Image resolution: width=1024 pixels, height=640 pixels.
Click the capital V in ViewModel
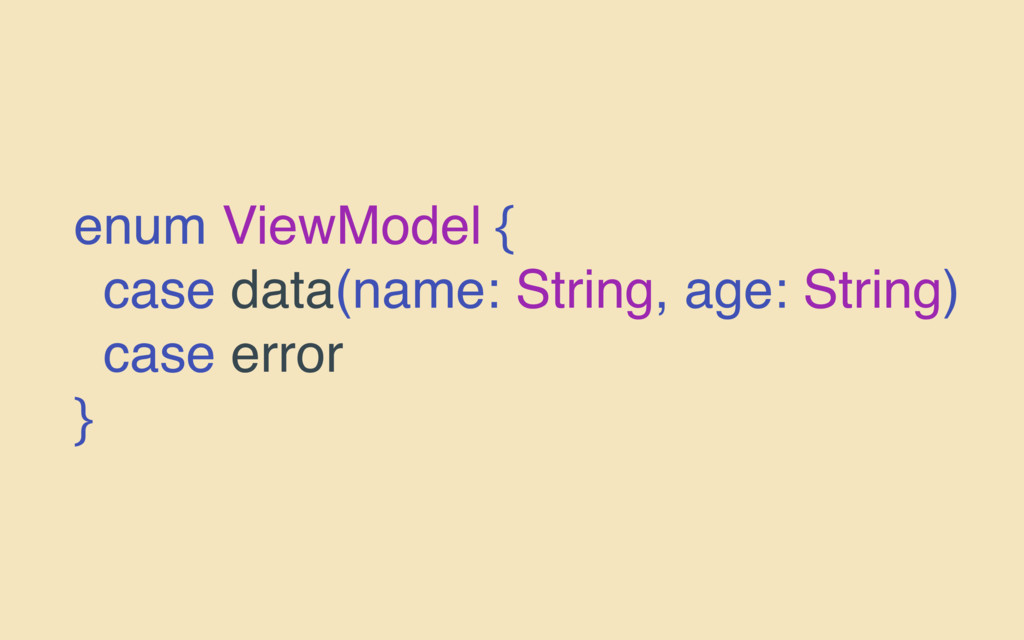pyautogui.click(x=239, y=225)
